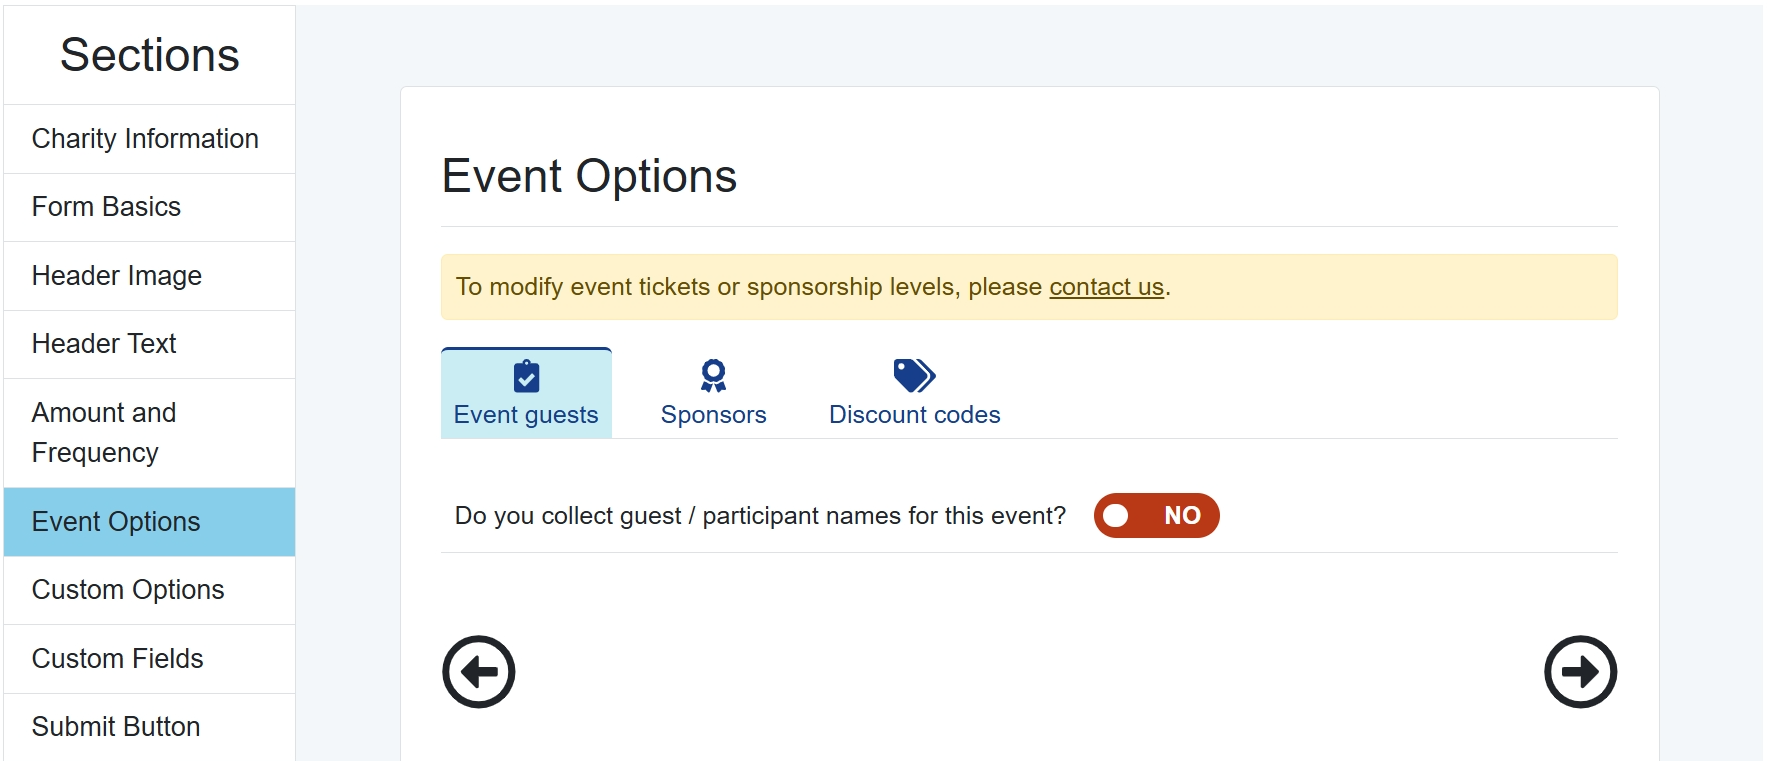Select the Event guests tab label
The width and height of the screenshot is (1767, 761).
coord(526,415)
